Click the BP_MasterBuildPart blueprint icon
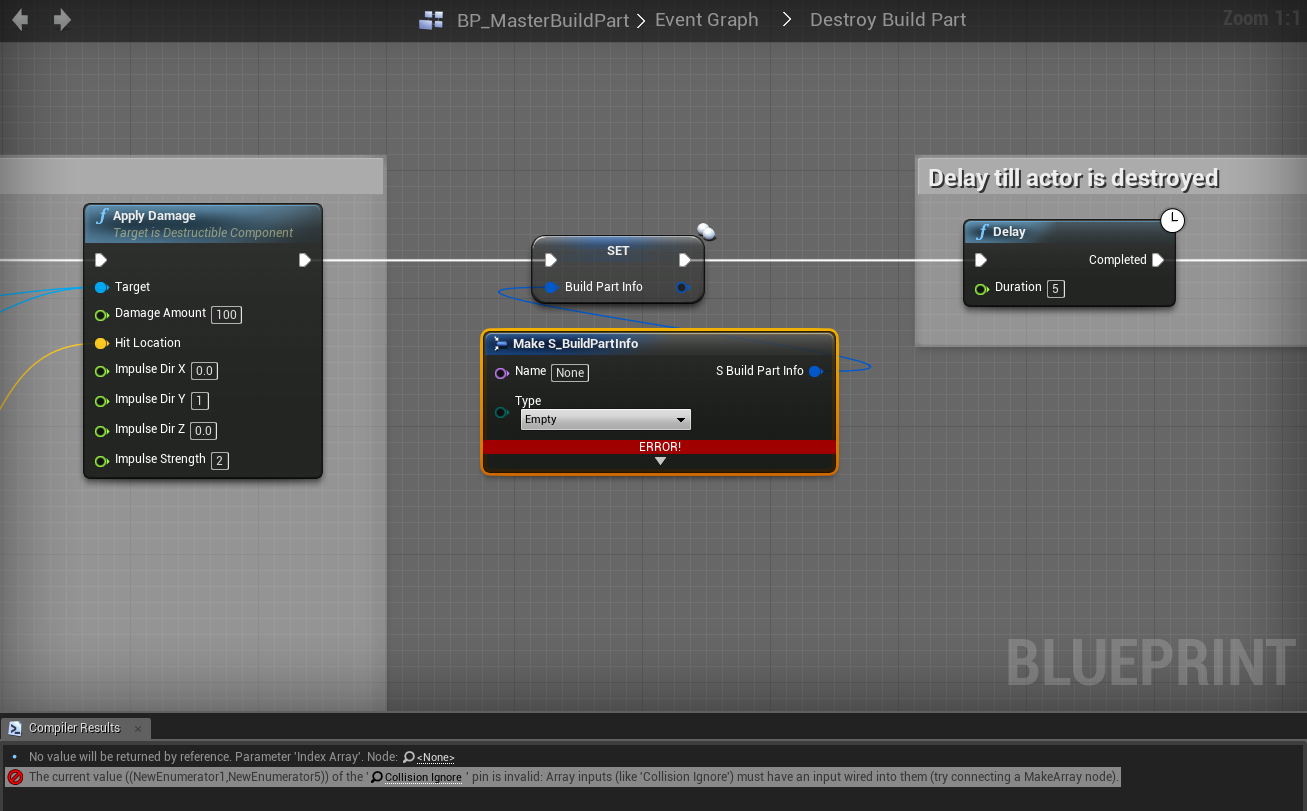Viewport: 1307px width, 811px height. pos(431,20)
